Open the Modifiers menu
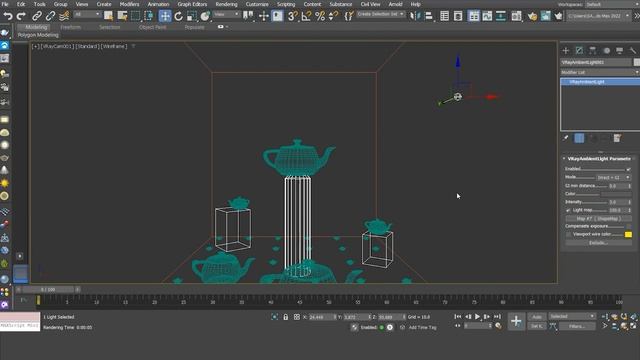 (x=129, y=4)
